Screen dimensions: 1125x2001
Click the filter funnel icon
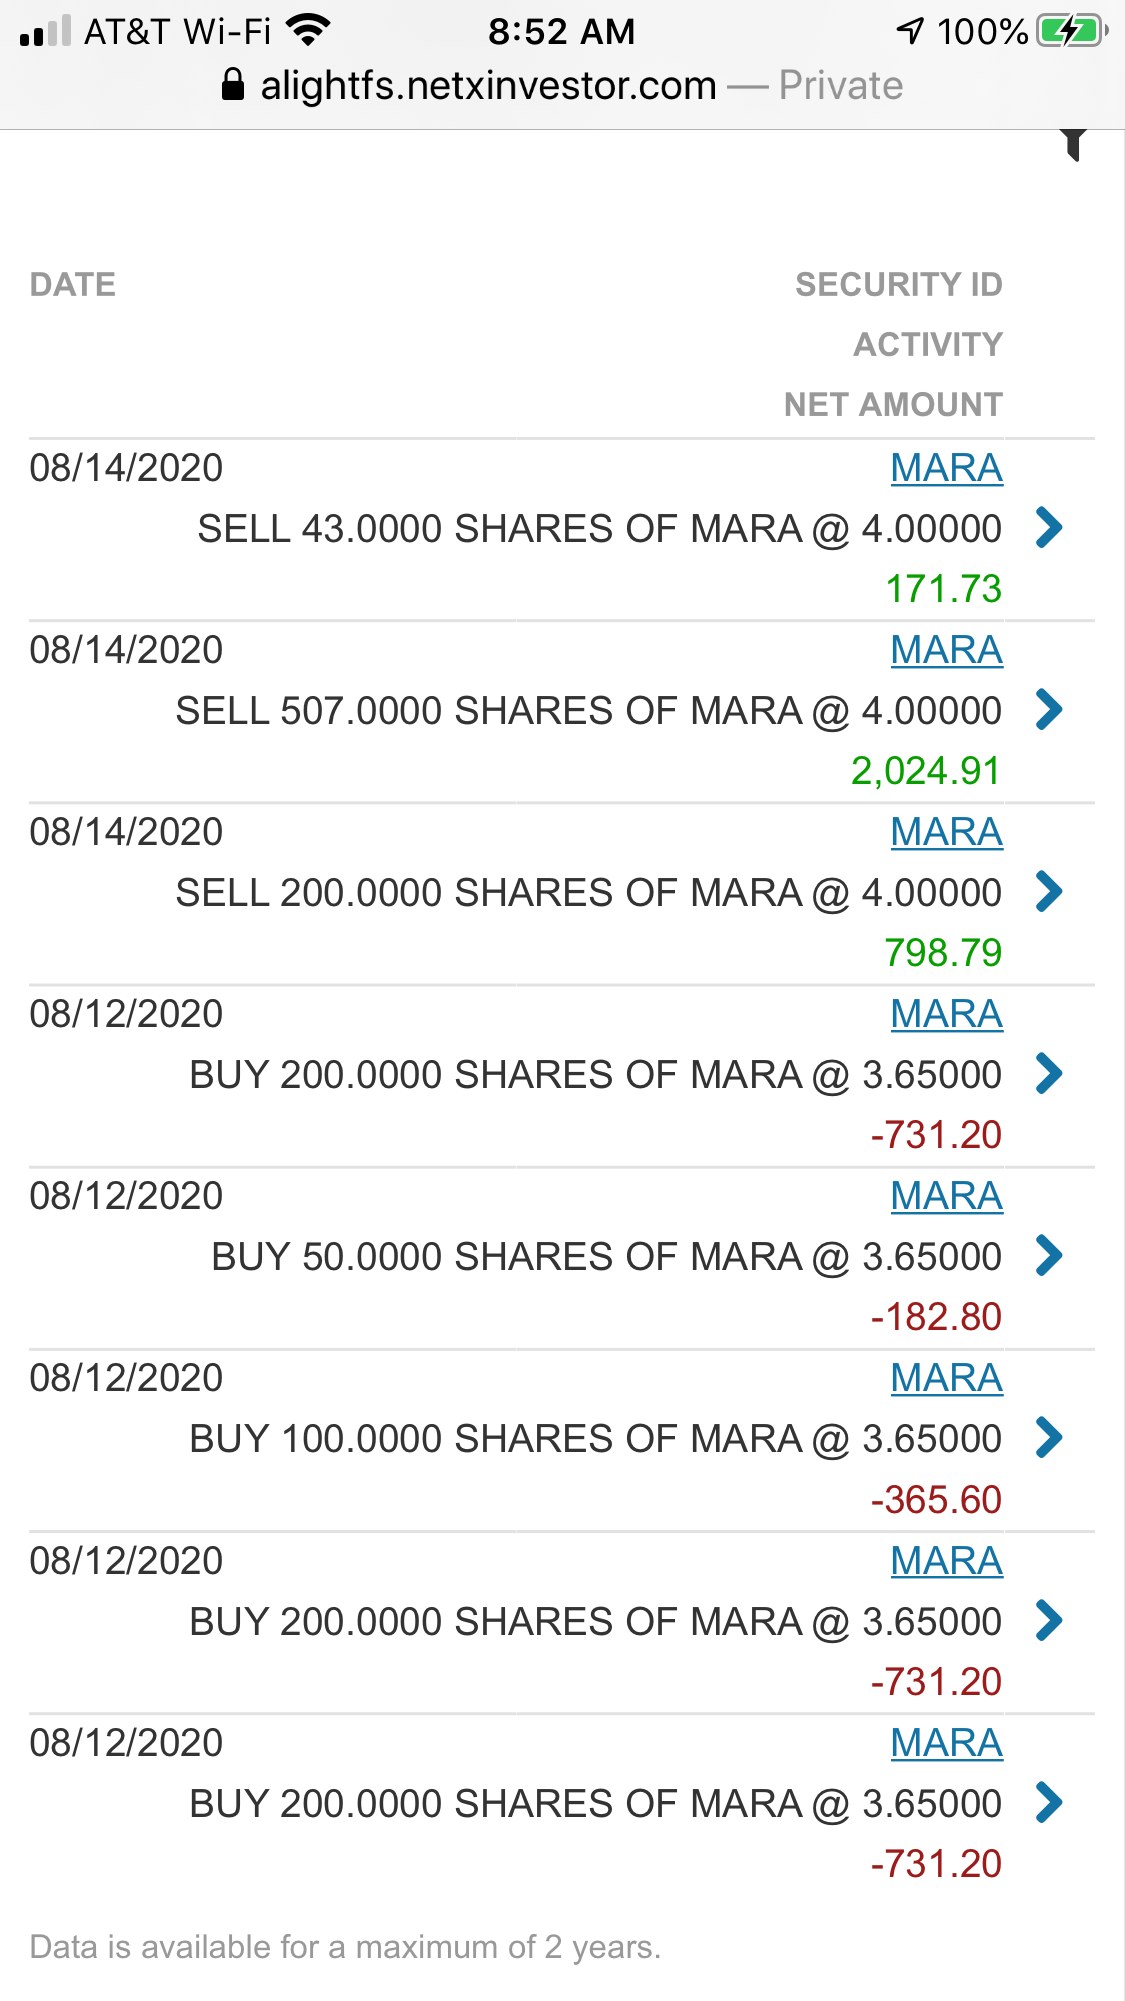tap(1073, 143)
